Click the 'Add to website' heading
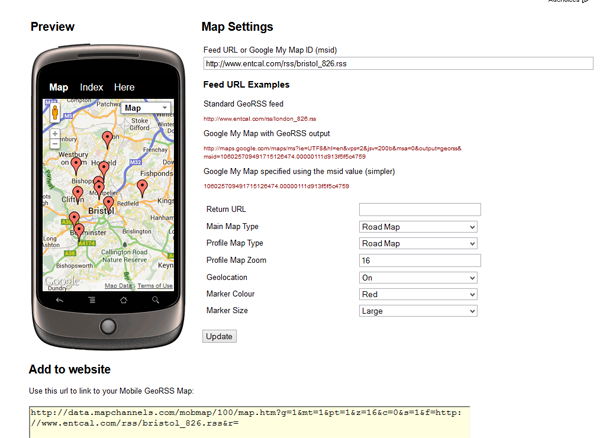 [70, 369]
